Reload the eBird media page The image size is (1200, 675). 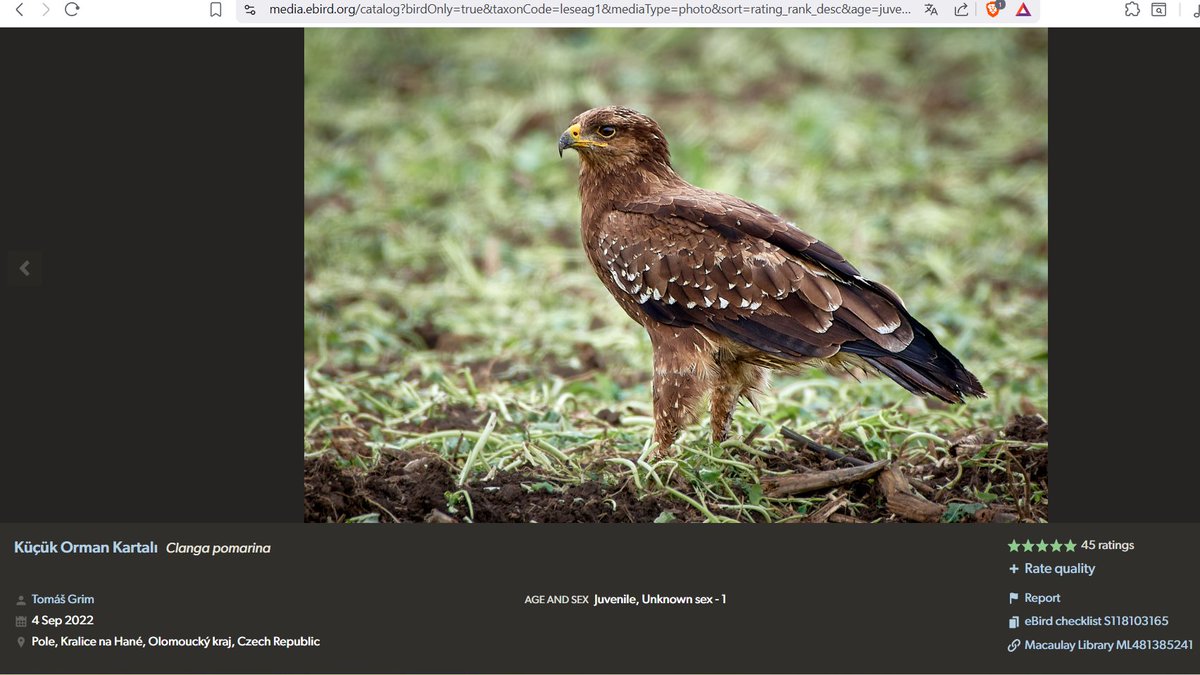pos(70,9)
